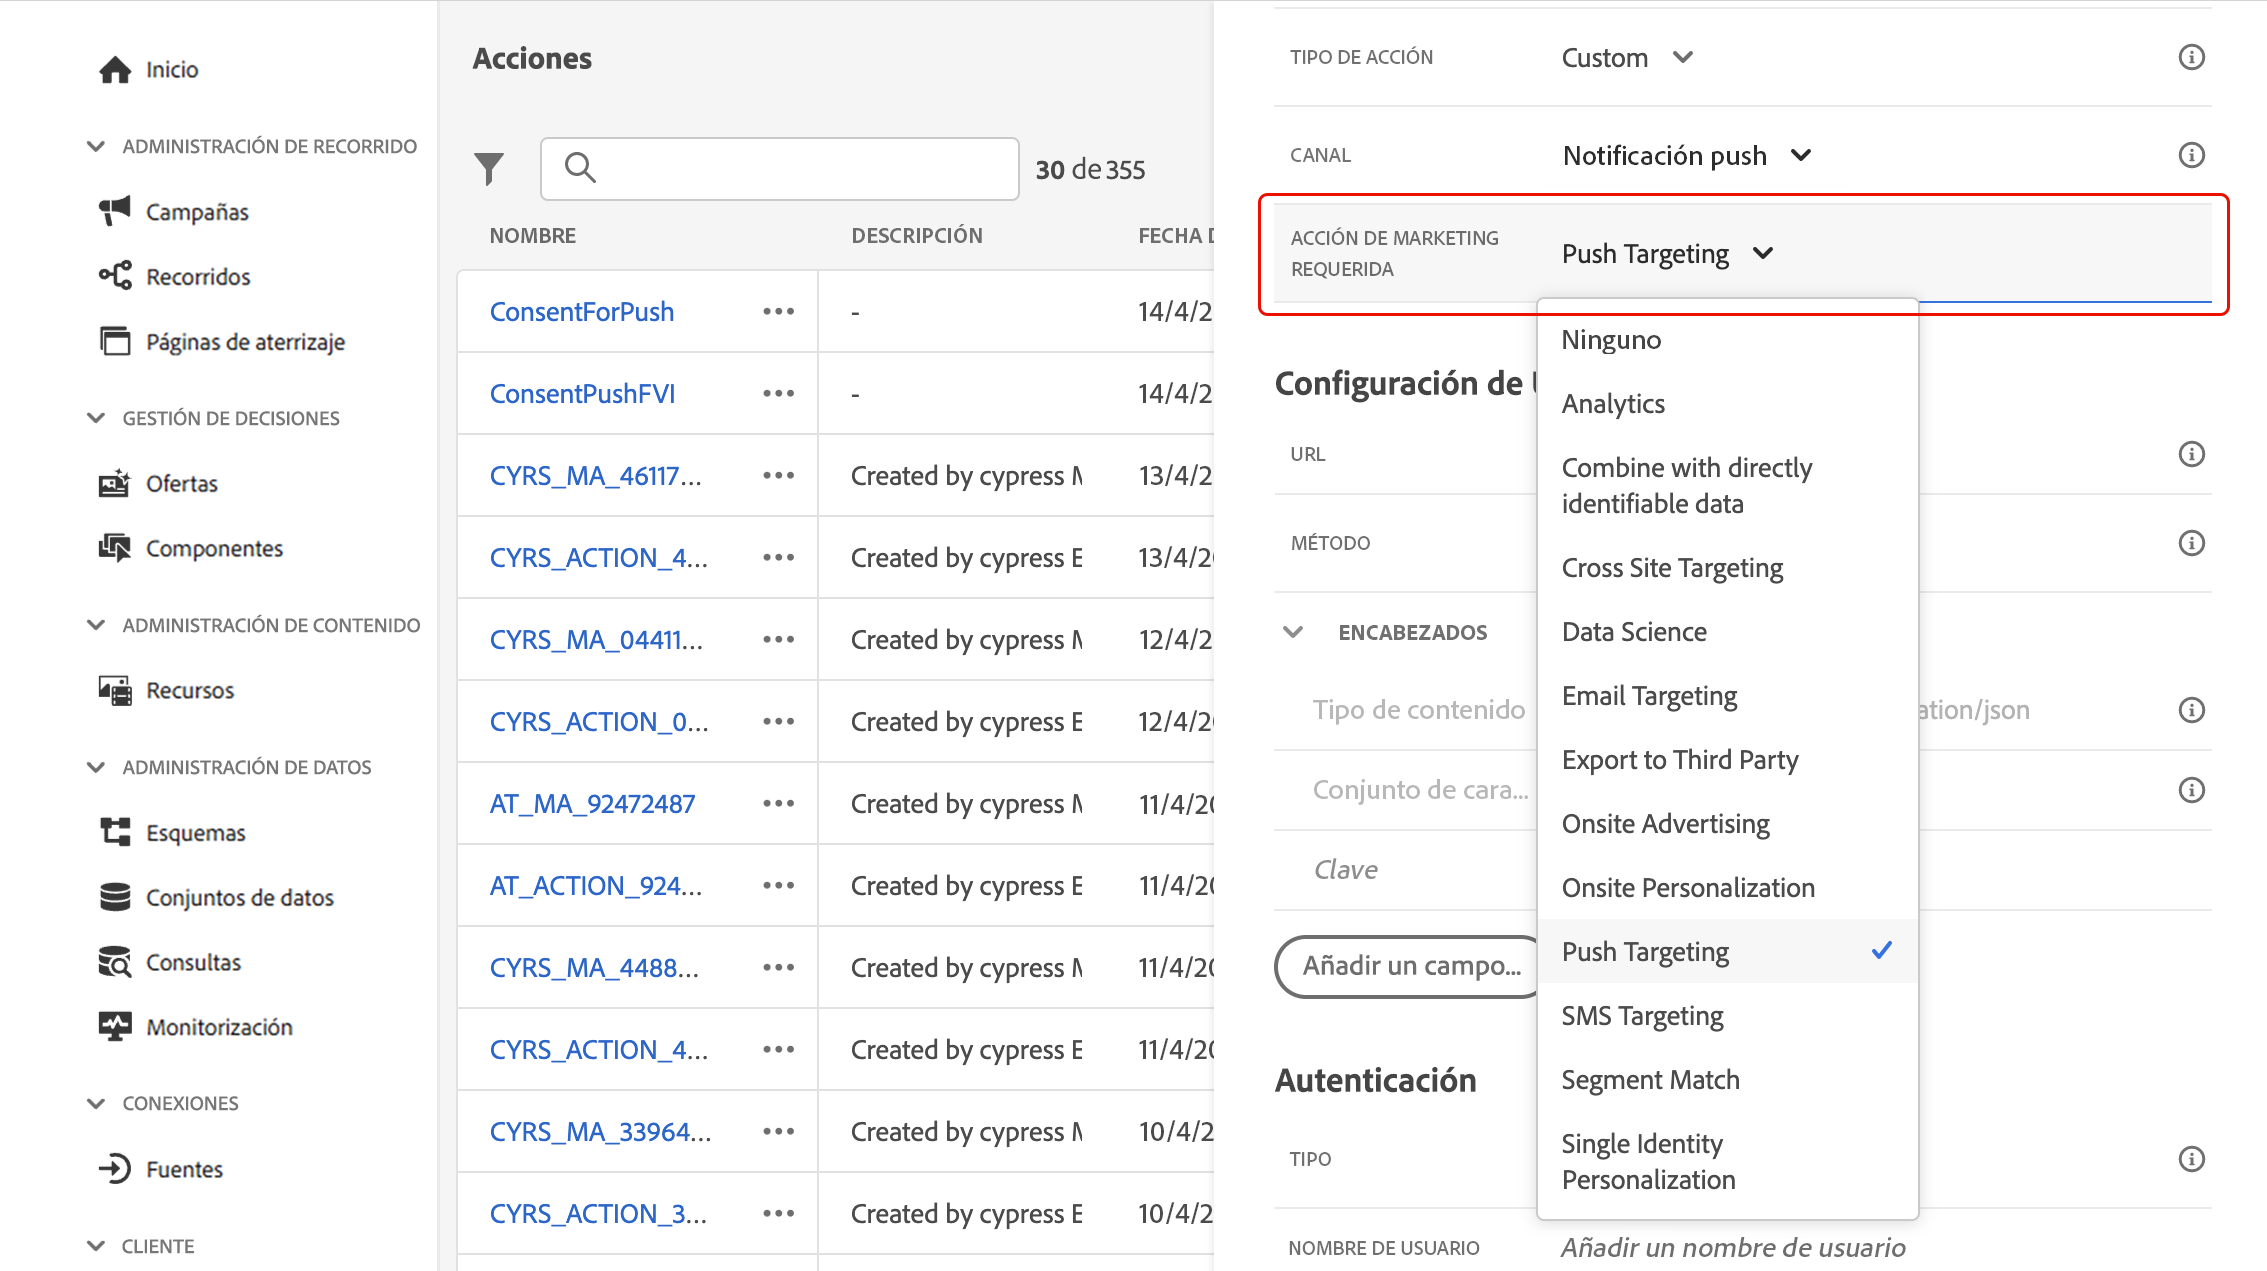This screenshot has height=1271, width=2267.
Task: Select Ninguno marketing action
Action: point(1611,340)
